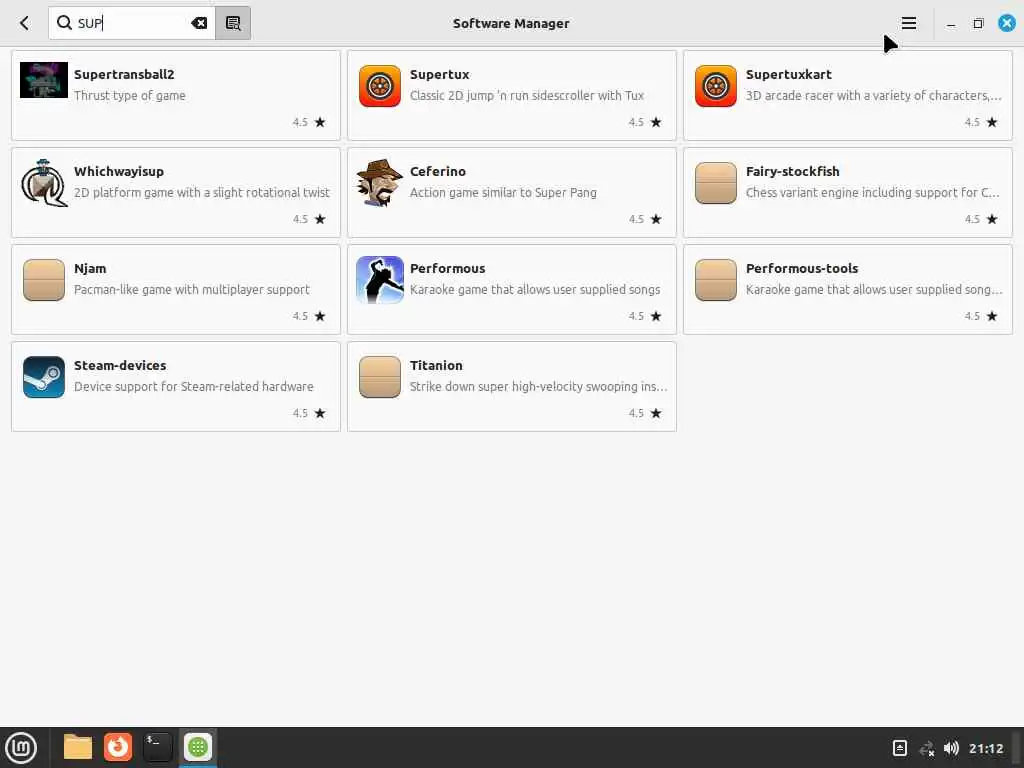Click '3D arcade racer with a variety' description
Image resolution: width=1024 pixels, height=768 pixels.
click(874, 96)
